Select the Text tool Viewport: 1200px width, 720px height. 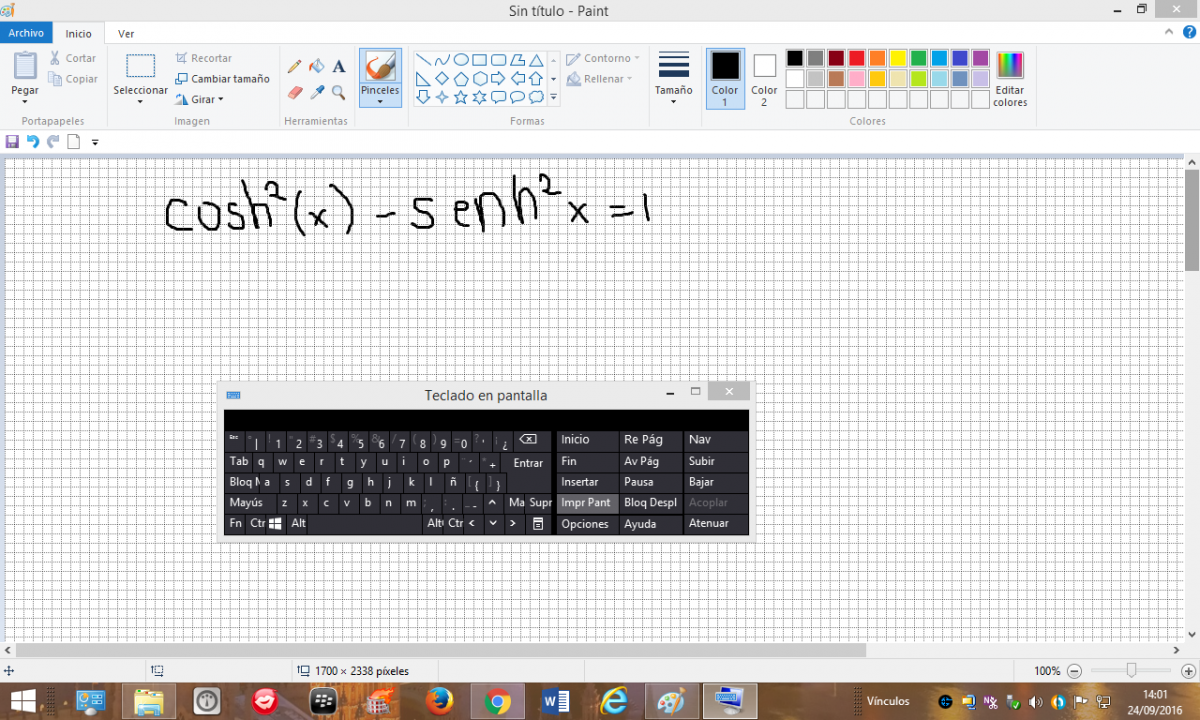click(339, 67)
